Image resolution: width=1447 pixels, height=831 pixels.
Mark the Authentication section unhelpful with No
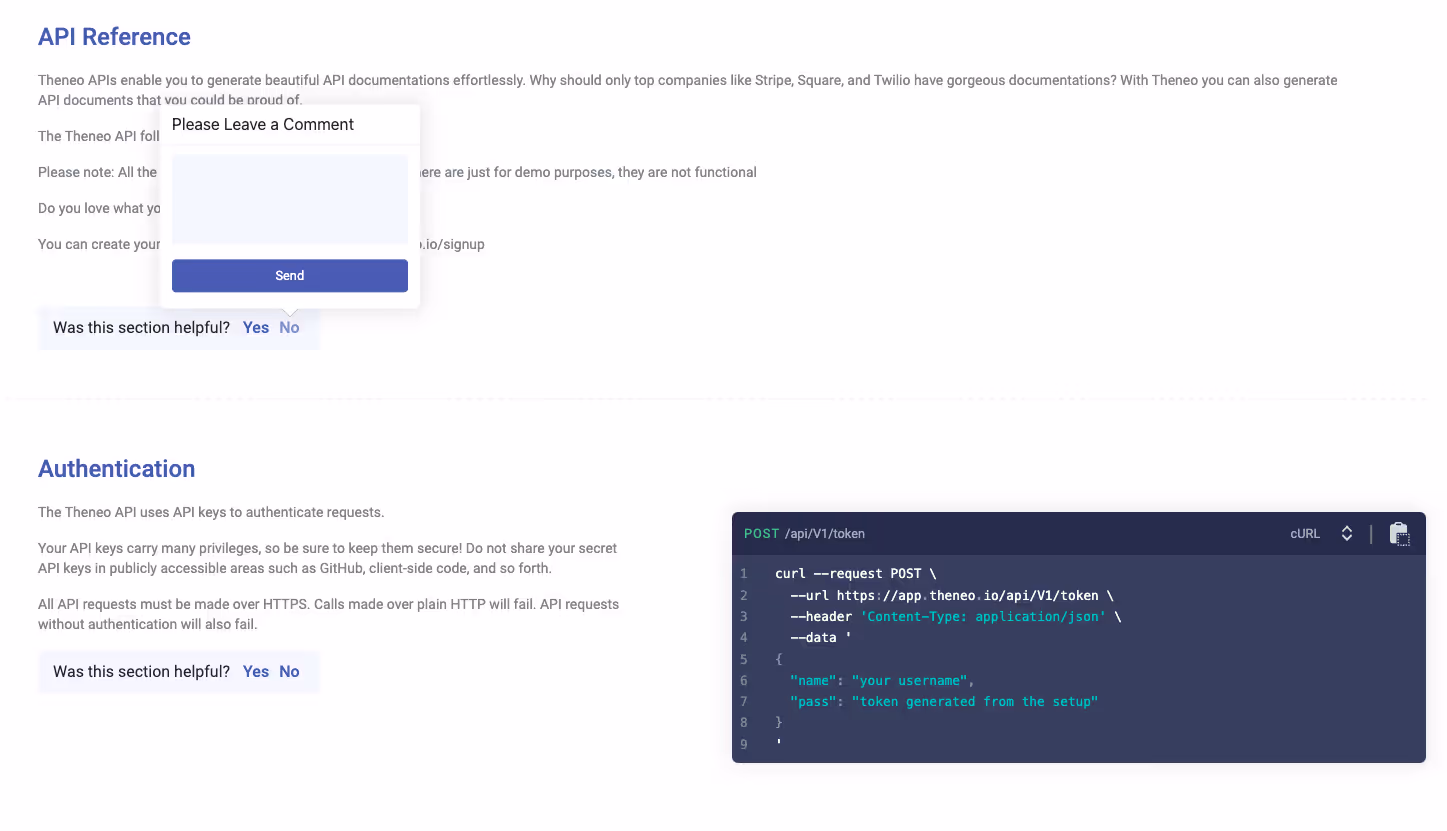click(x=289, y=671)
